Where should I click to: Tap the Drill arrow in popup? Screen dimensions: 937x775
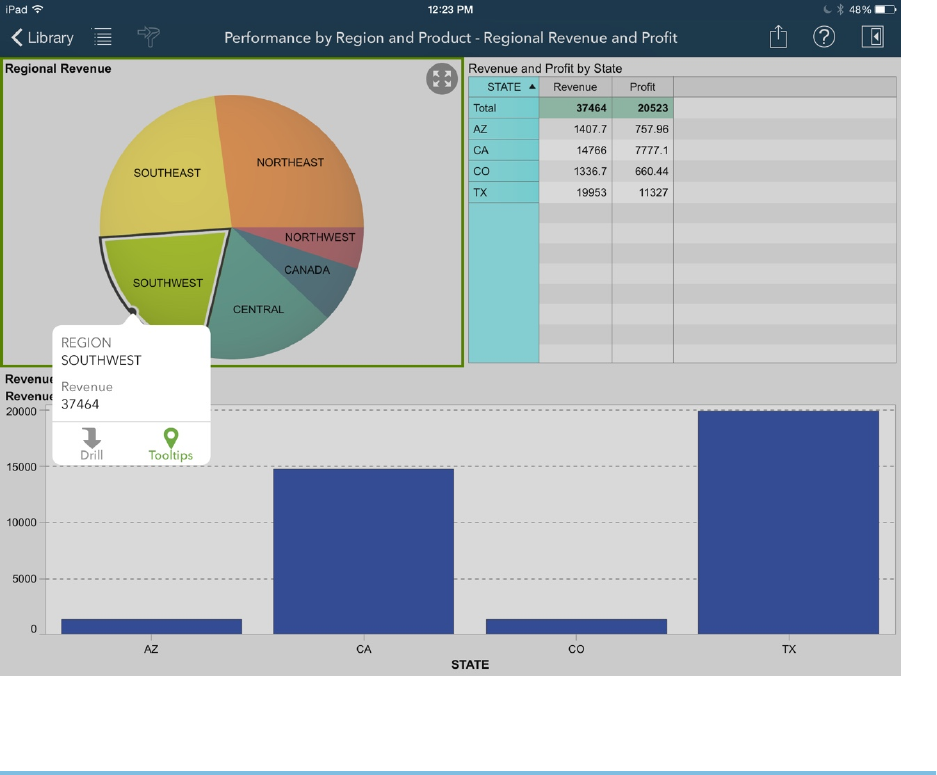92,444
